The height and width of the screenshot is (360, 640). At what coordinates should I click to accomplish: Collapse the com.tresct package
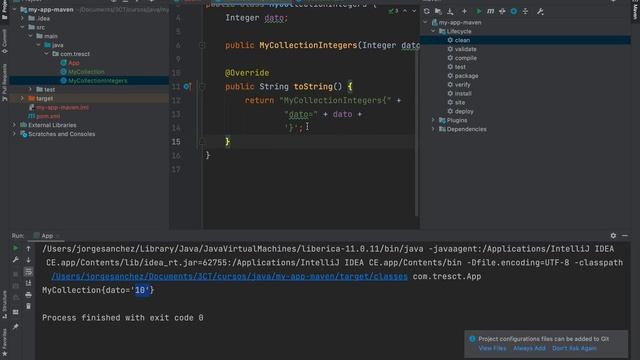(46, 54)
